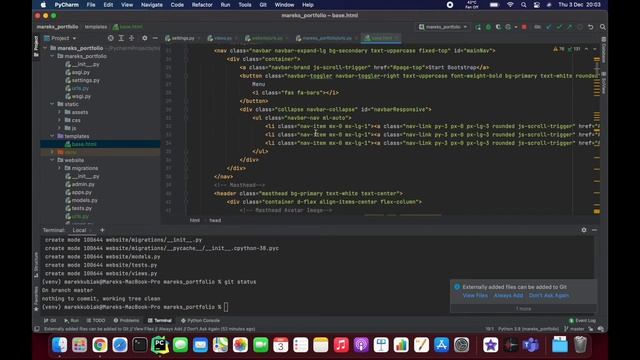Viewport: 640px width, 360px height.
Task: Click the rollback undo arrow icon
Action: click(x=591, y=27)
